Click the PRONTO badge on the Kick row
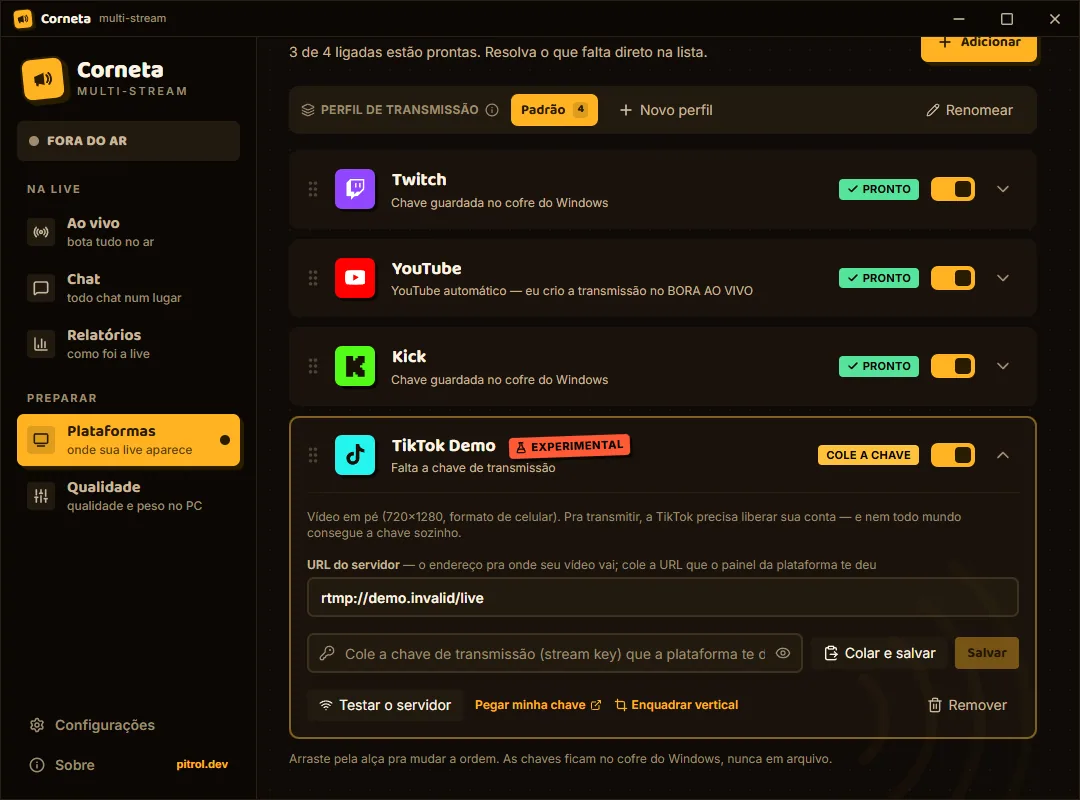Screen dimensions: 1080x800 tap(878, 366)
